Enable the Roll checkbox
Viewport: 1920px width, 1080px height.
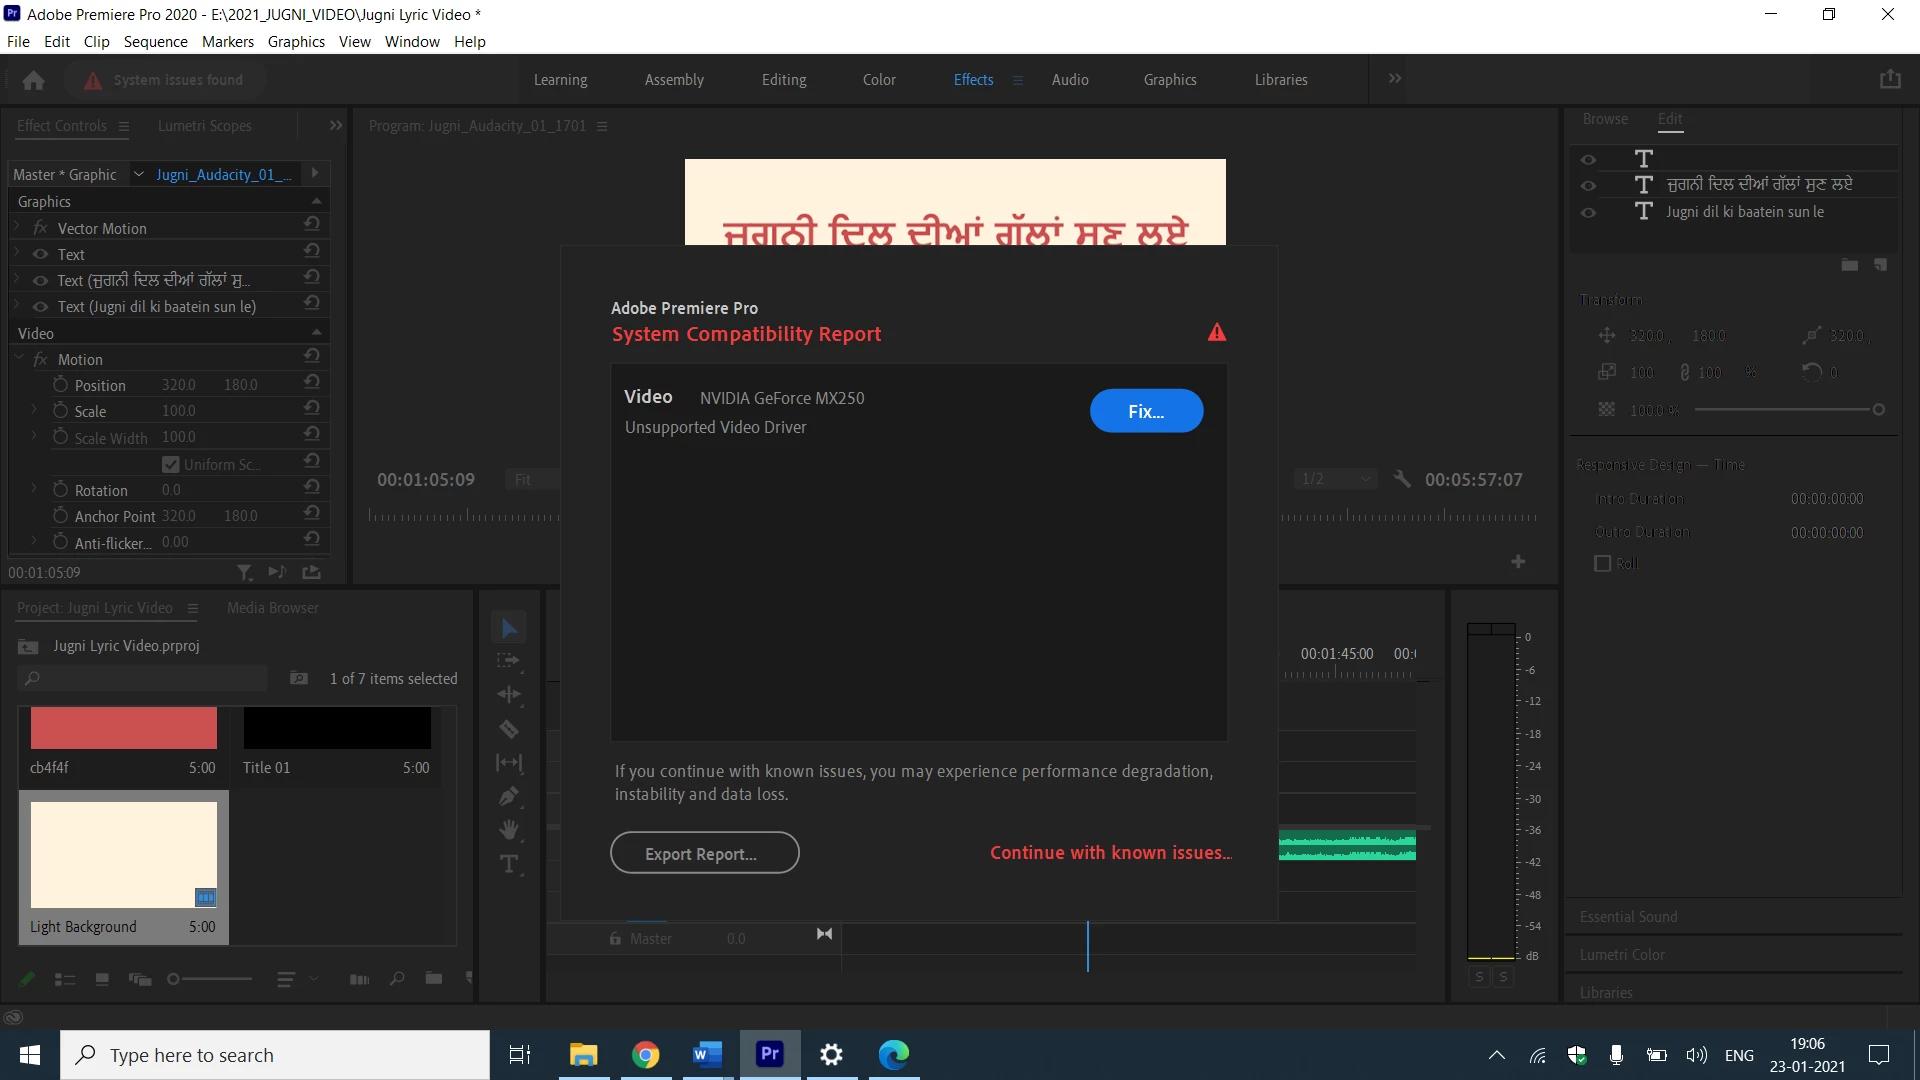coord(1602,563)
